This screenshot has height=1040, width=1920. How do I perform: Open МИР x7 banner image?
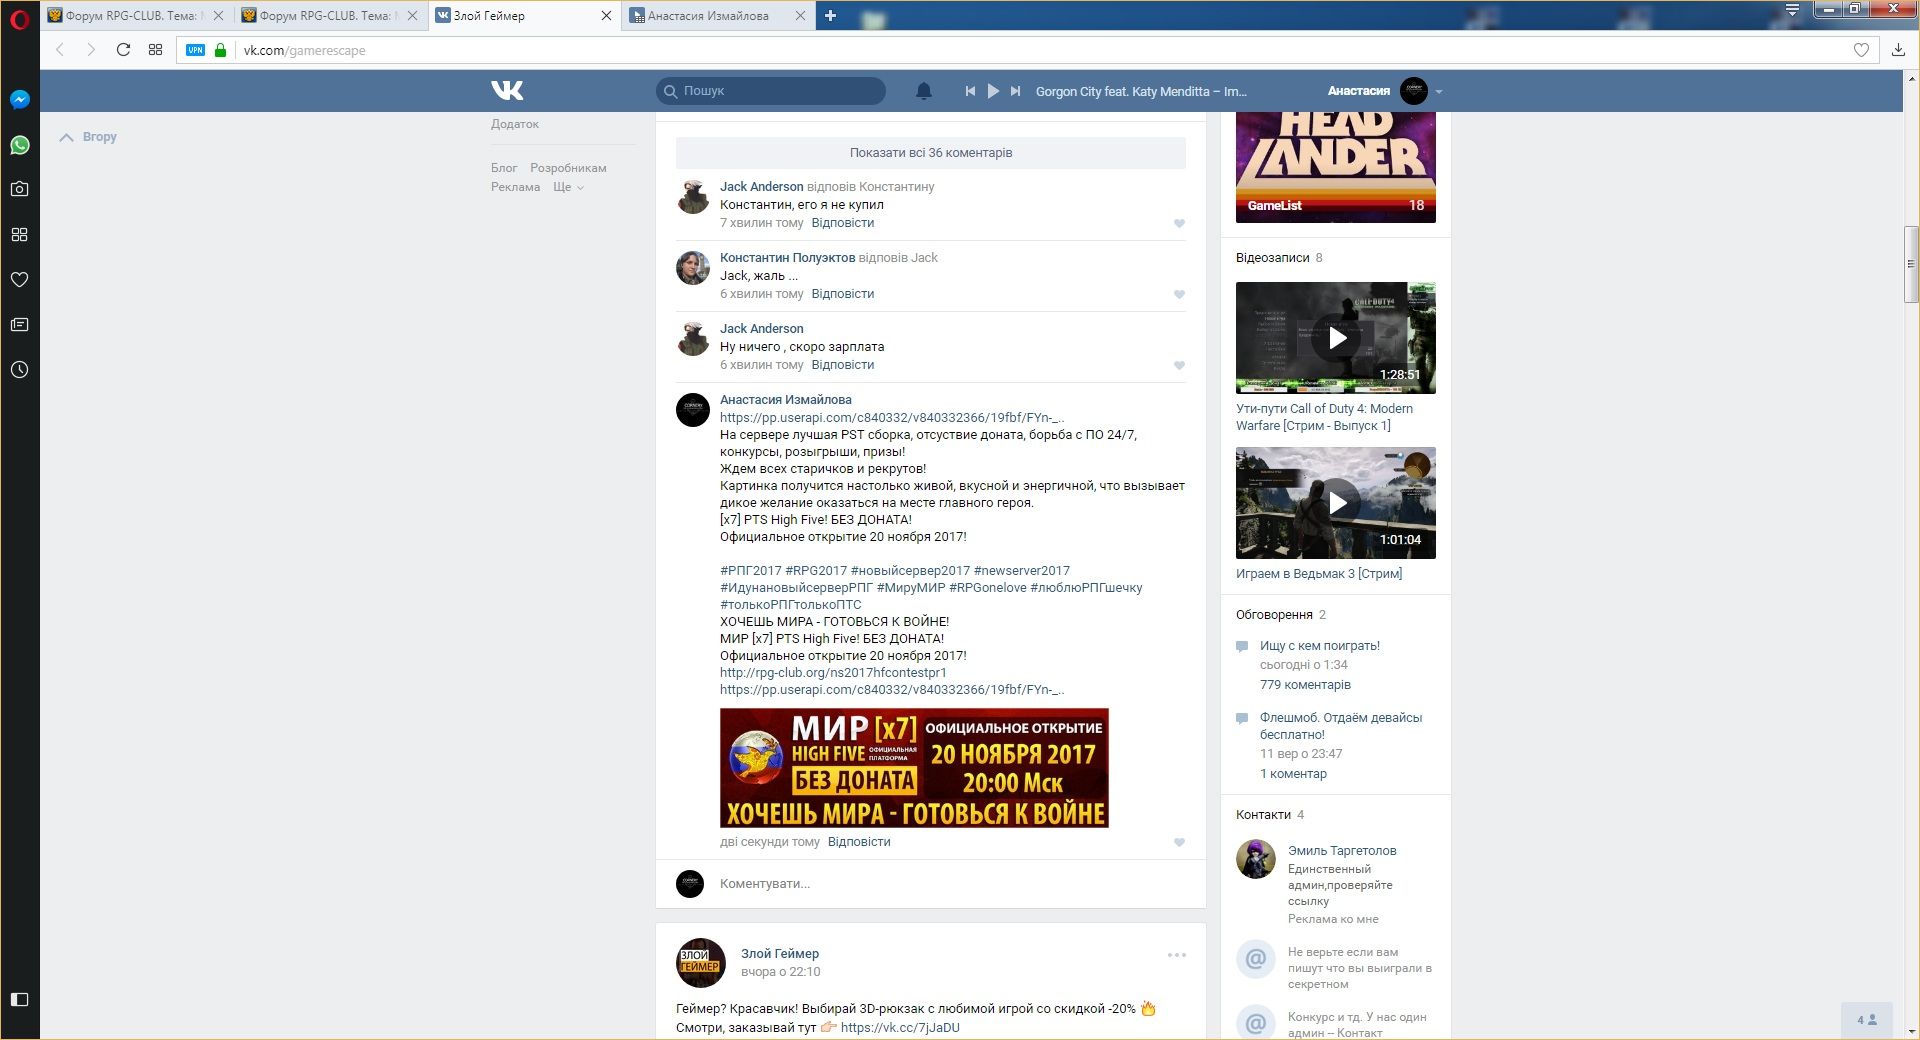(x=914, y=768)
